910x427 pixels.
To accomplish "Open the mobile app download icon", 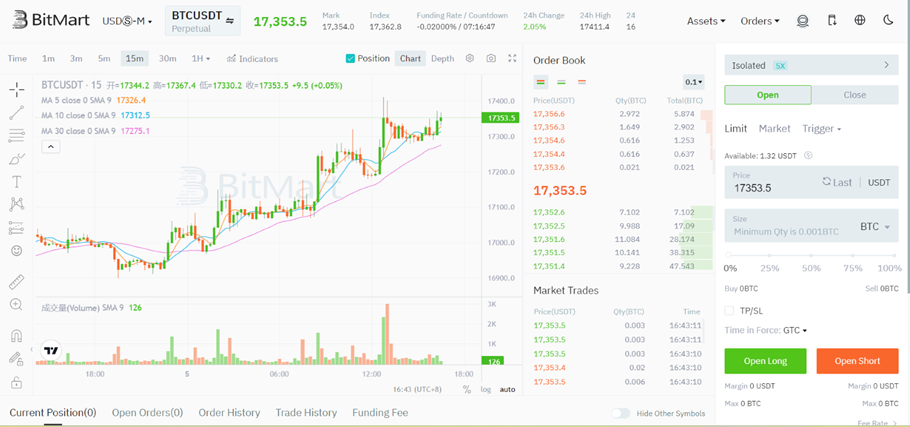I will pos(832,21).
